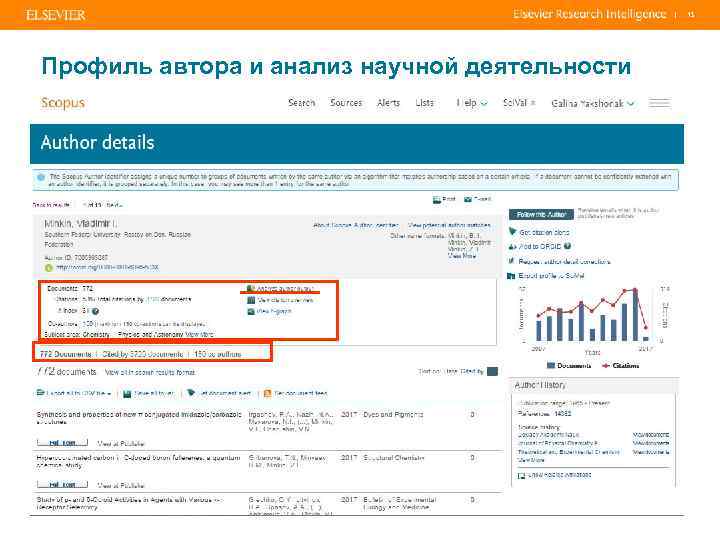Click the blue sort order button
The height and width of the screenshot is (540, 720).
(492, 371)
